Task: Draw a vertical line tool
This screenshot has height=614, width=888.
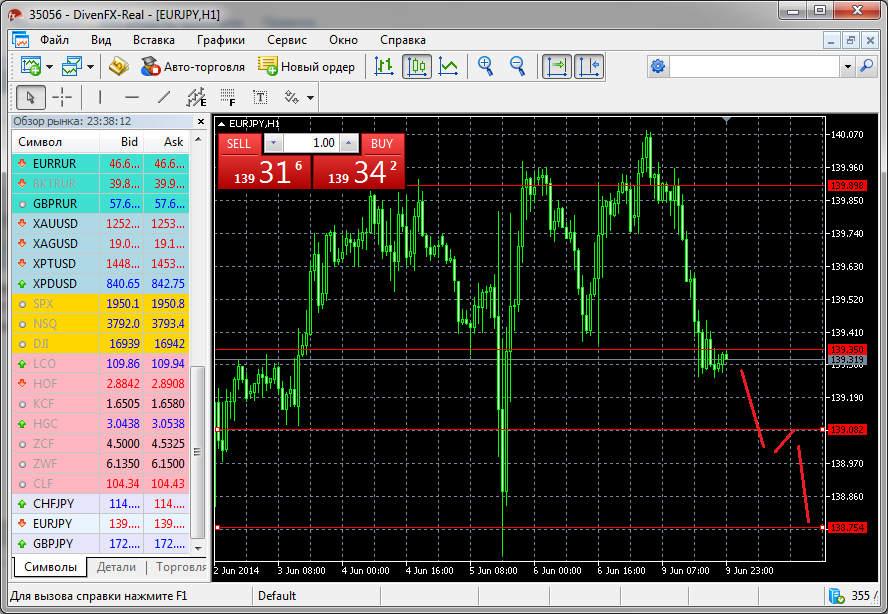Action: pos(100,97)
